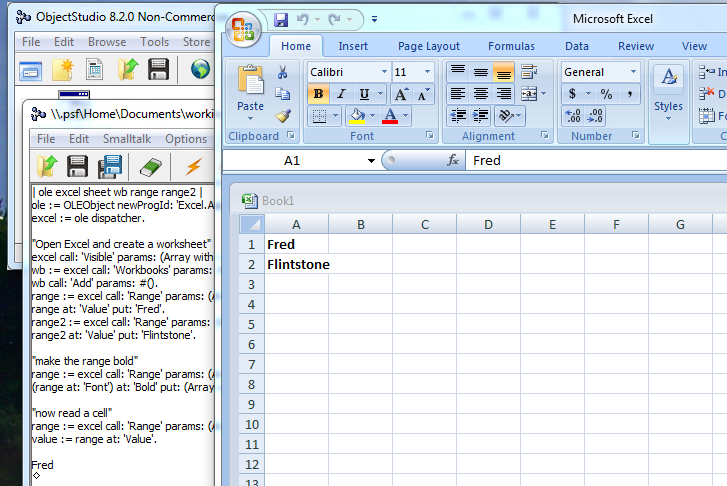Align text left in cell
The image size is (727, 486).
pyautogui.click(x=458, y=94)
